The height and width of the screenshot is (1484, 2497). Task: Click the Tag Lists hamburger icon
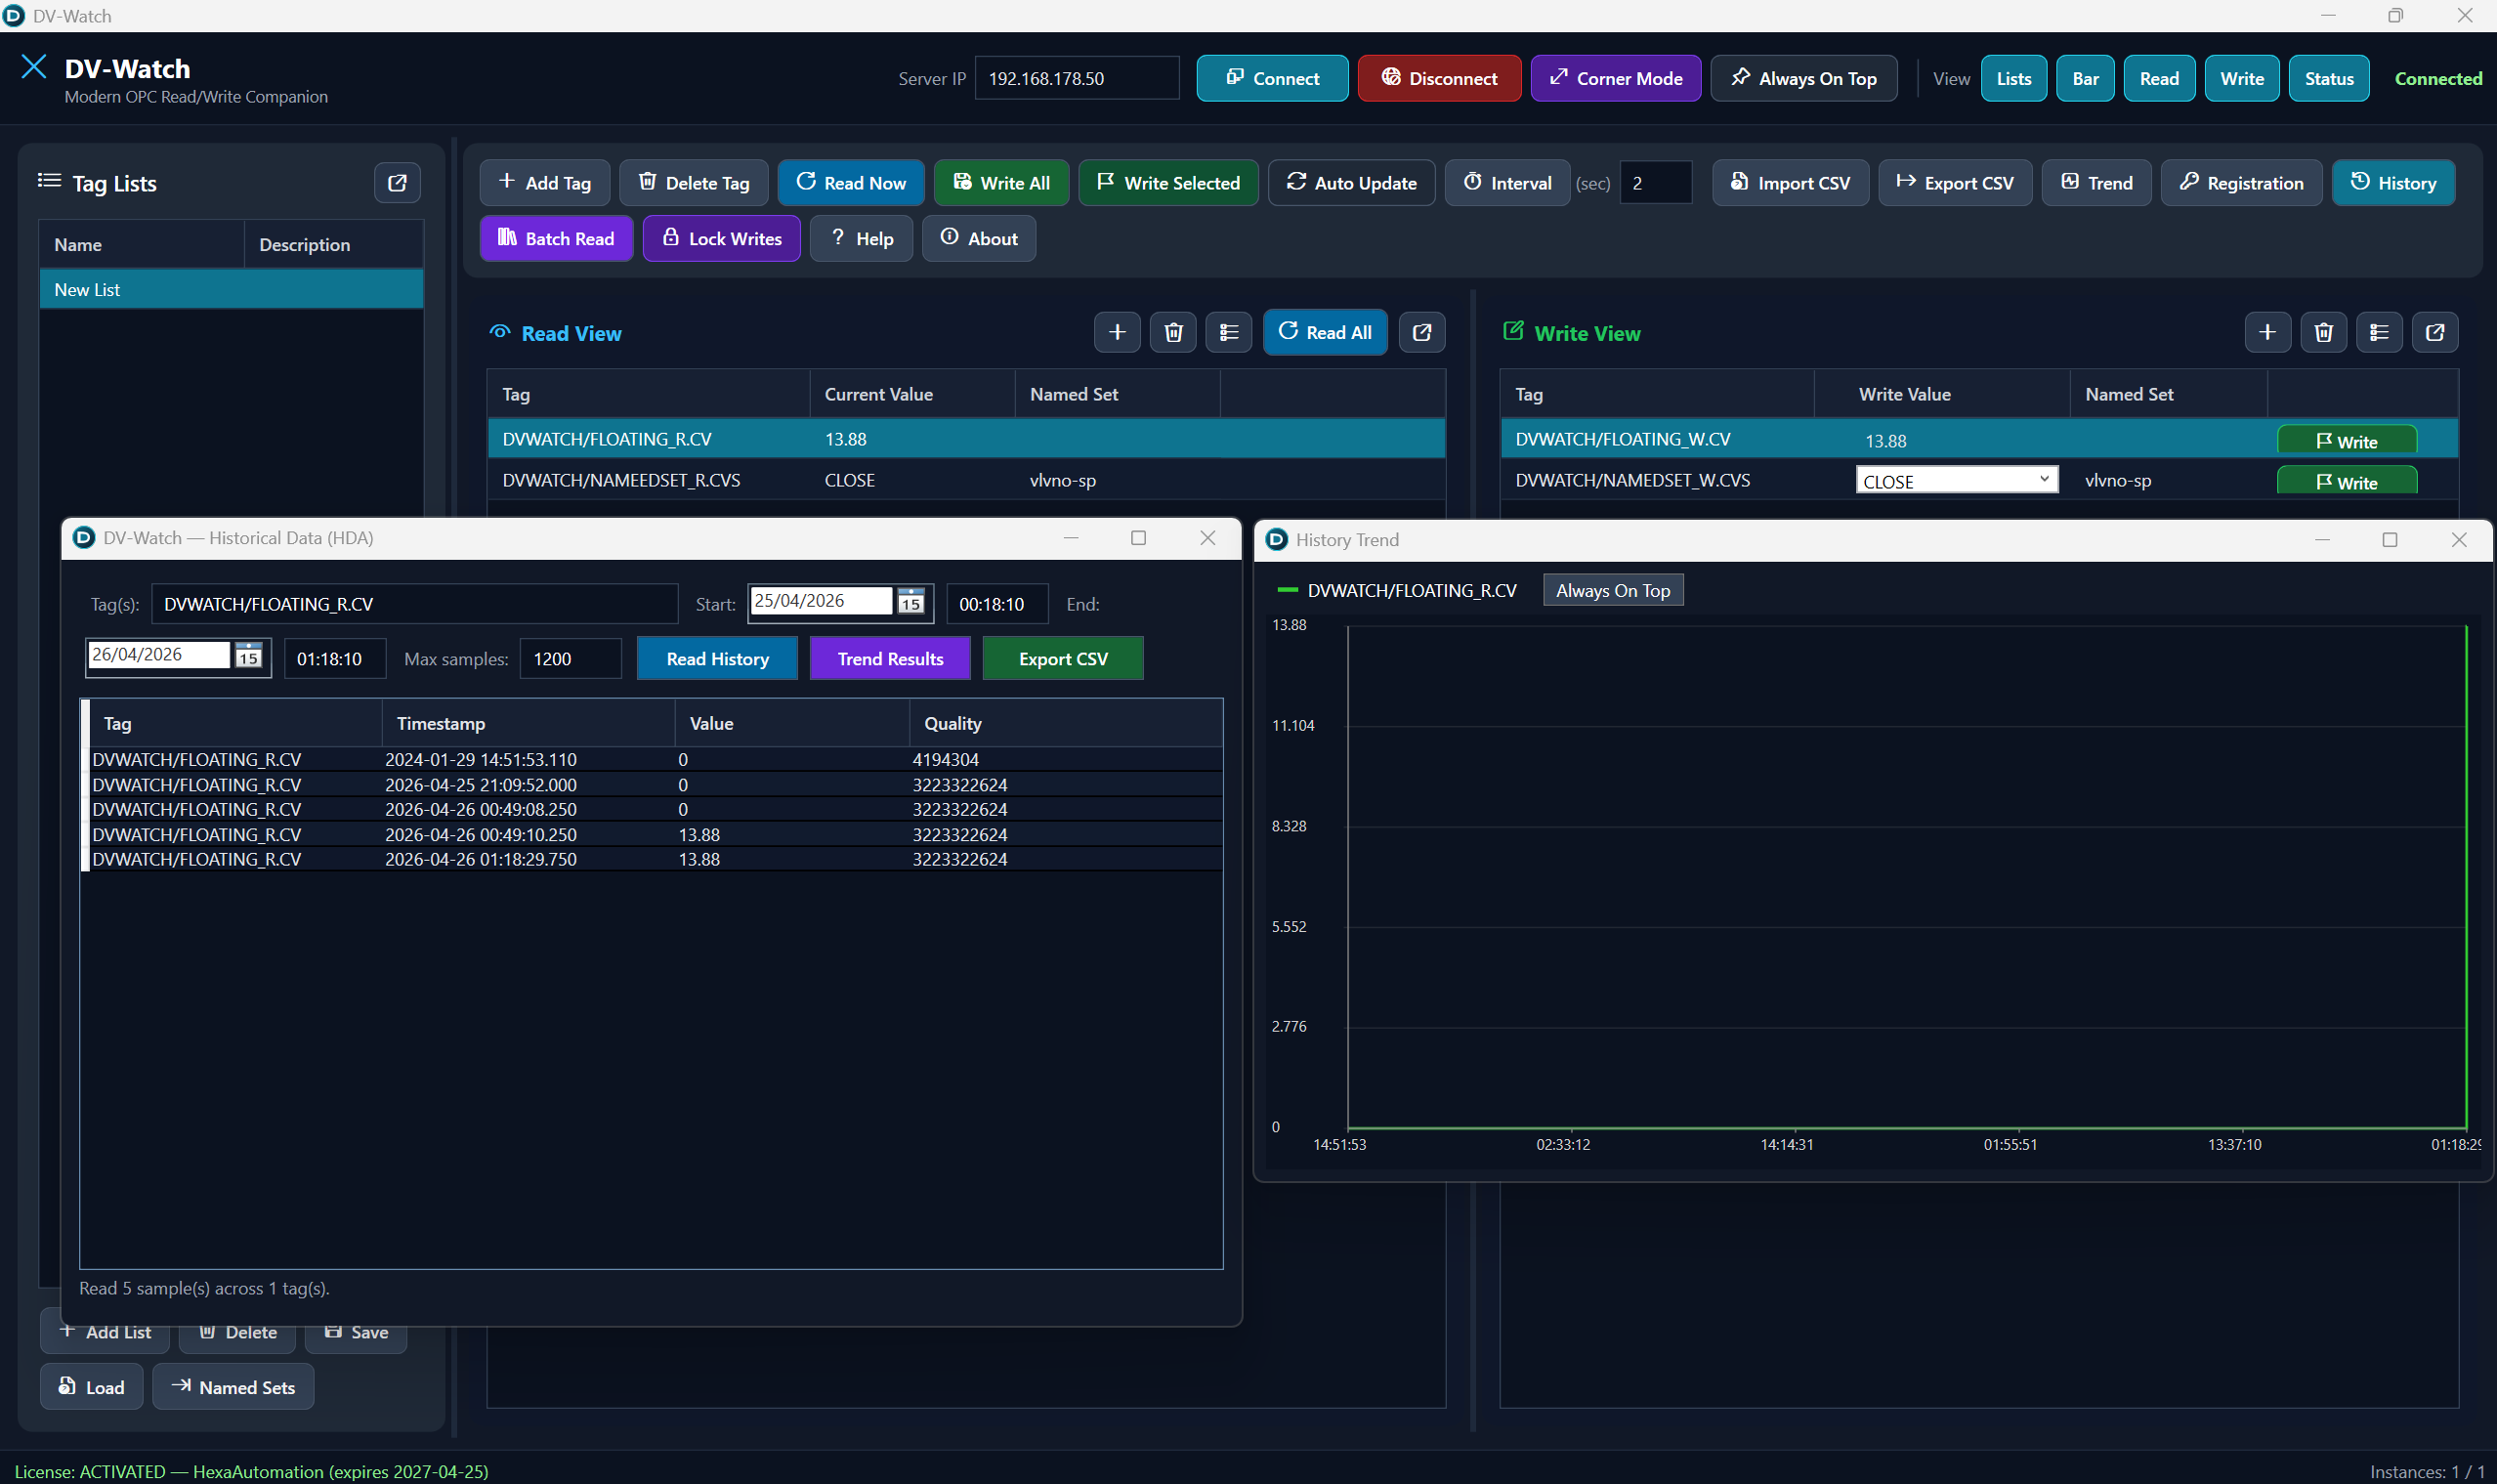[x=49, y=181]
